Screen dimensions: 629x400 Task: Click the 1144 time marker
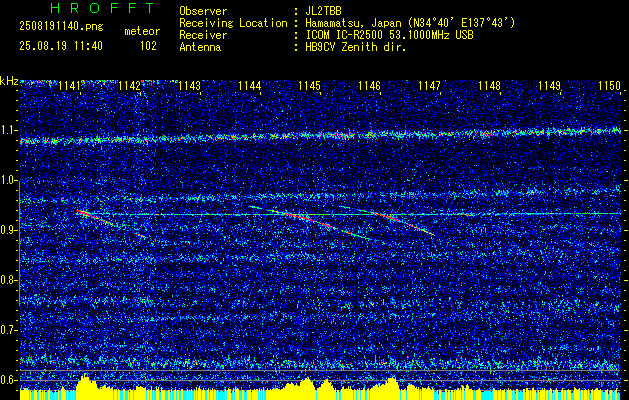click(x=250, y=86)
